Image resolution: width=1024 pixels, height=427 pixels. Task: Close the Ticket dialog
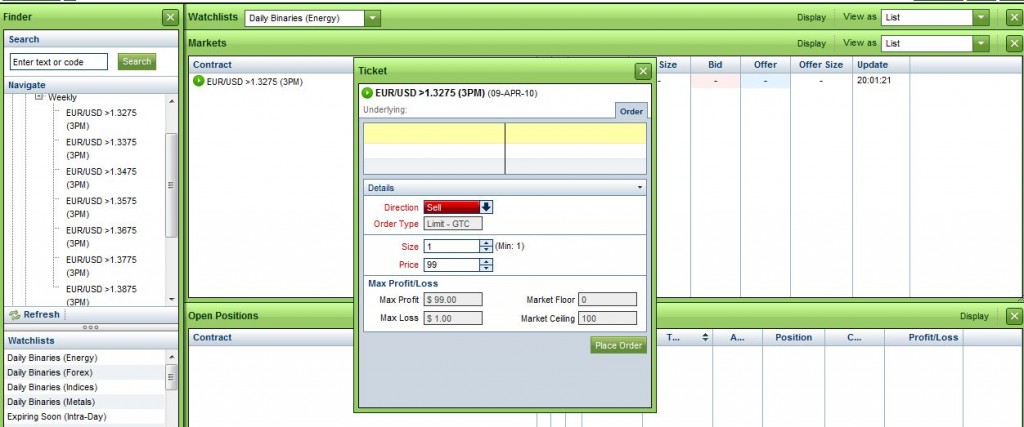[642, 71]
